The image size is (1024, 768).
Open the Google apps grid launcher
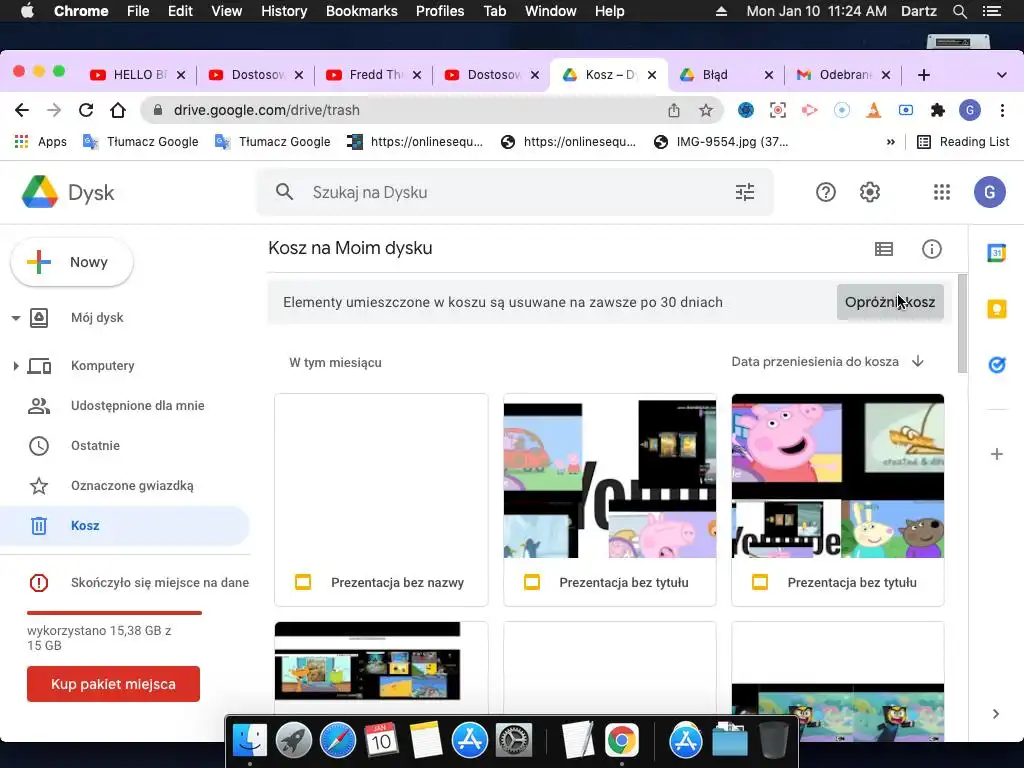tap(942, 192)
